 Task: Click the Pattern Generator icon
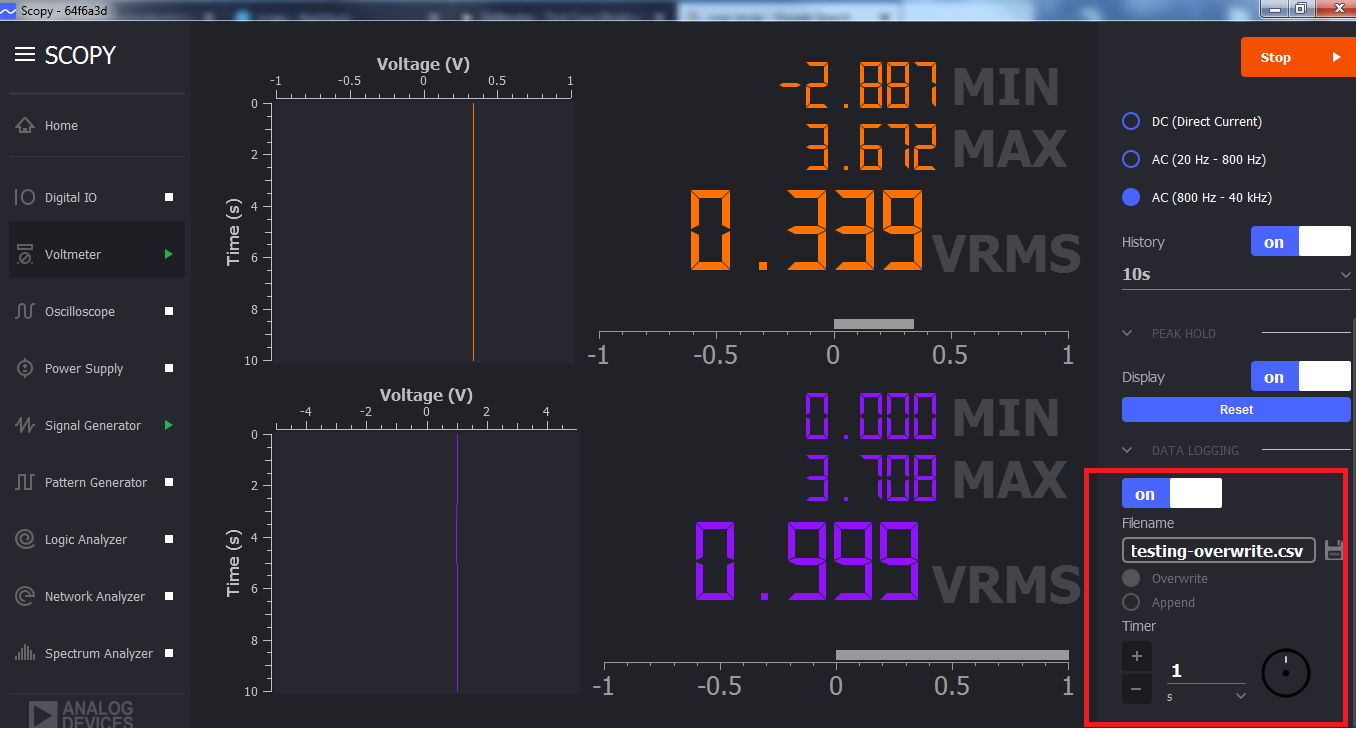[x=25, y=483]
